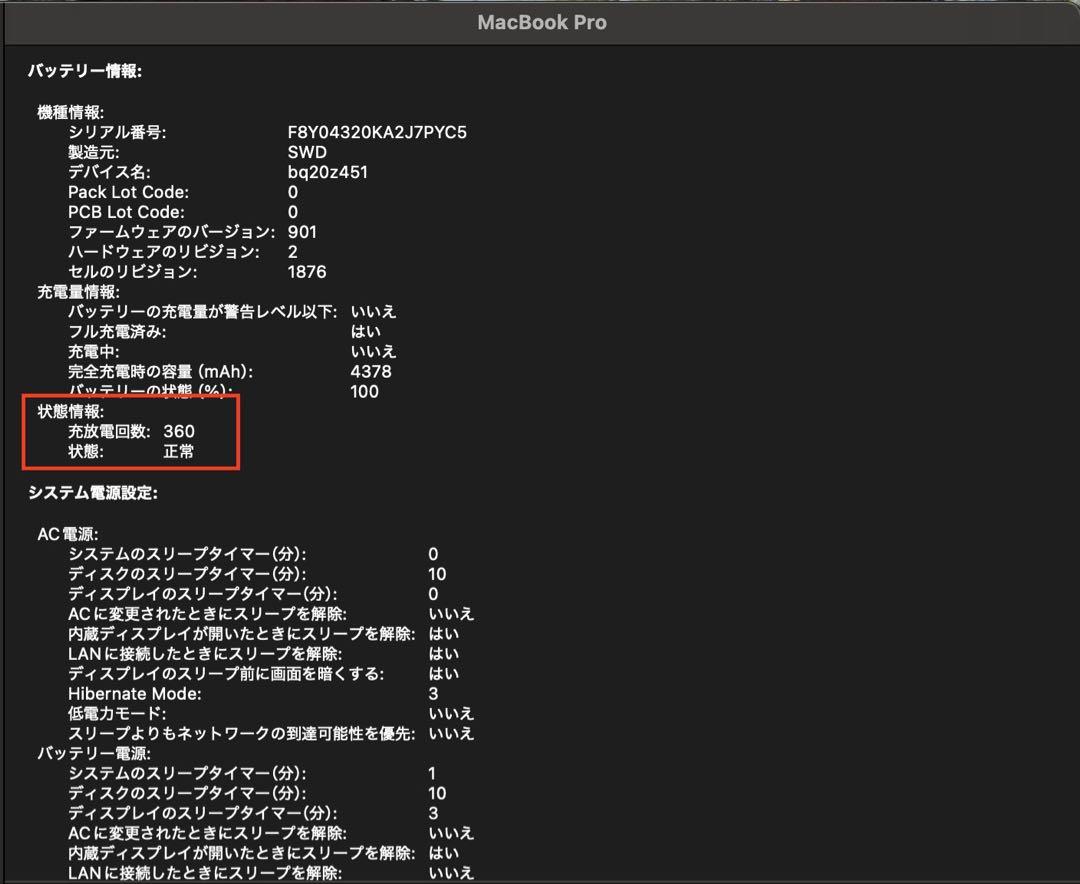1080x884 pixels.
Task: Select the Pack Lot Code label
Action: click(x=128, y=192)
